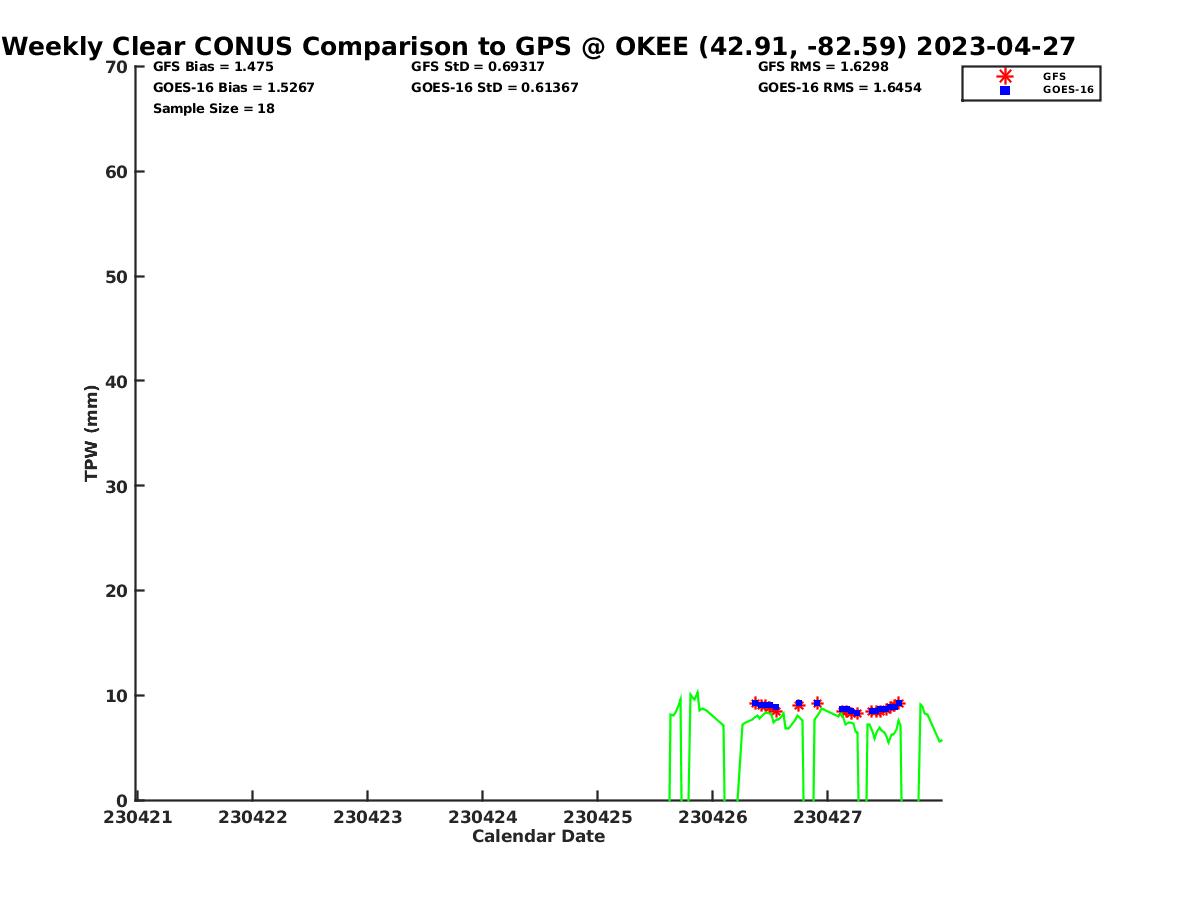This screenshot has height=900, width=1200.
Task: Click the GFS StD = 0.69317 text
Action: [477, 67]
